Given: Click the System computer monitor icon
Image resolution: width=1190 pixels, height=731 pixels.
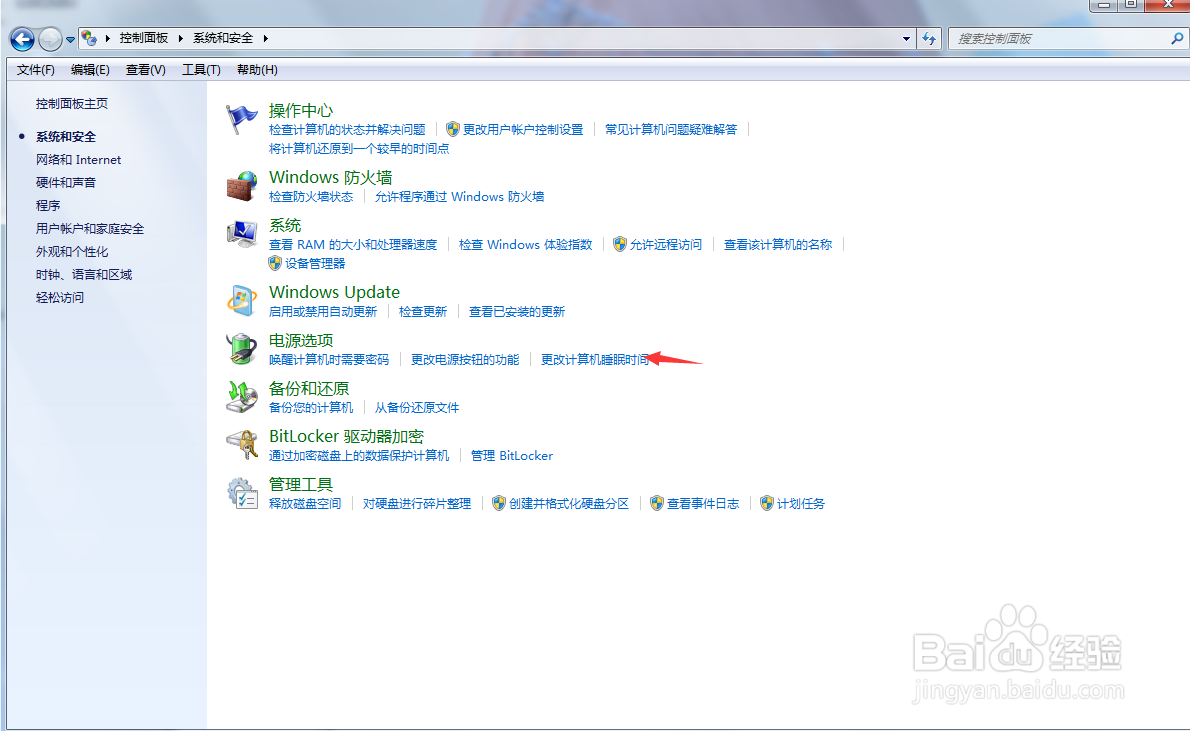Looking at the screenshot, I should pyautogui.click(x=242, y=234).
